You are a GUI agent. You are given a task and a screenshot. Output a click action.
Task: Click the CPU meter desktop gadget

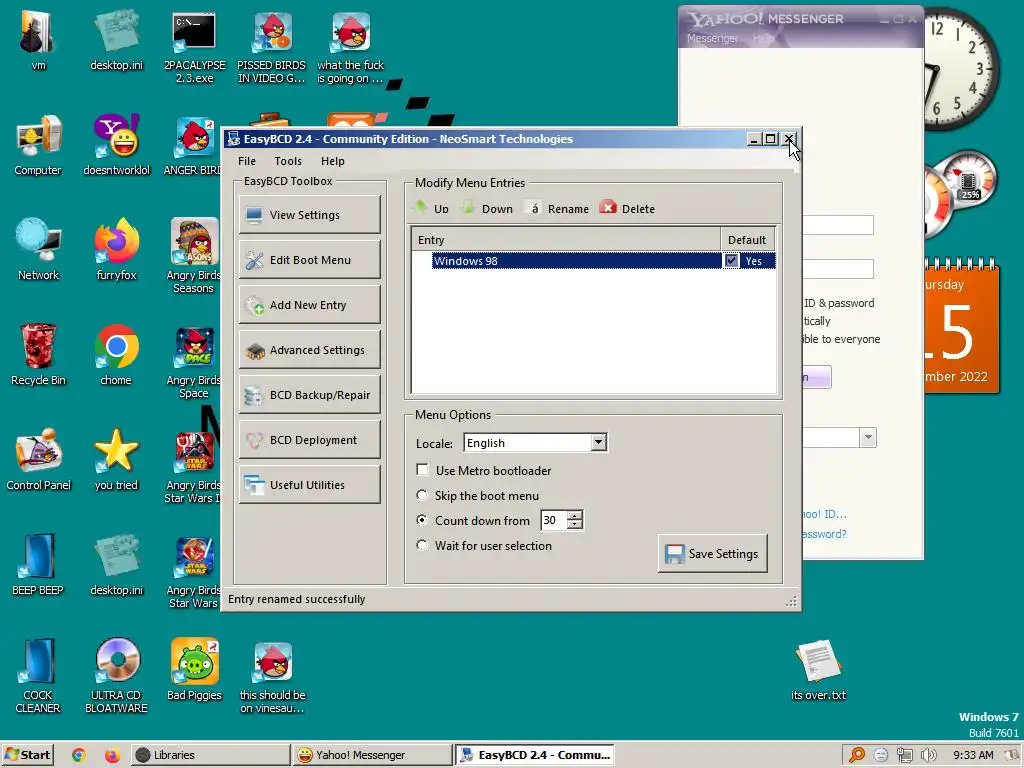click(x=961, y=195)
